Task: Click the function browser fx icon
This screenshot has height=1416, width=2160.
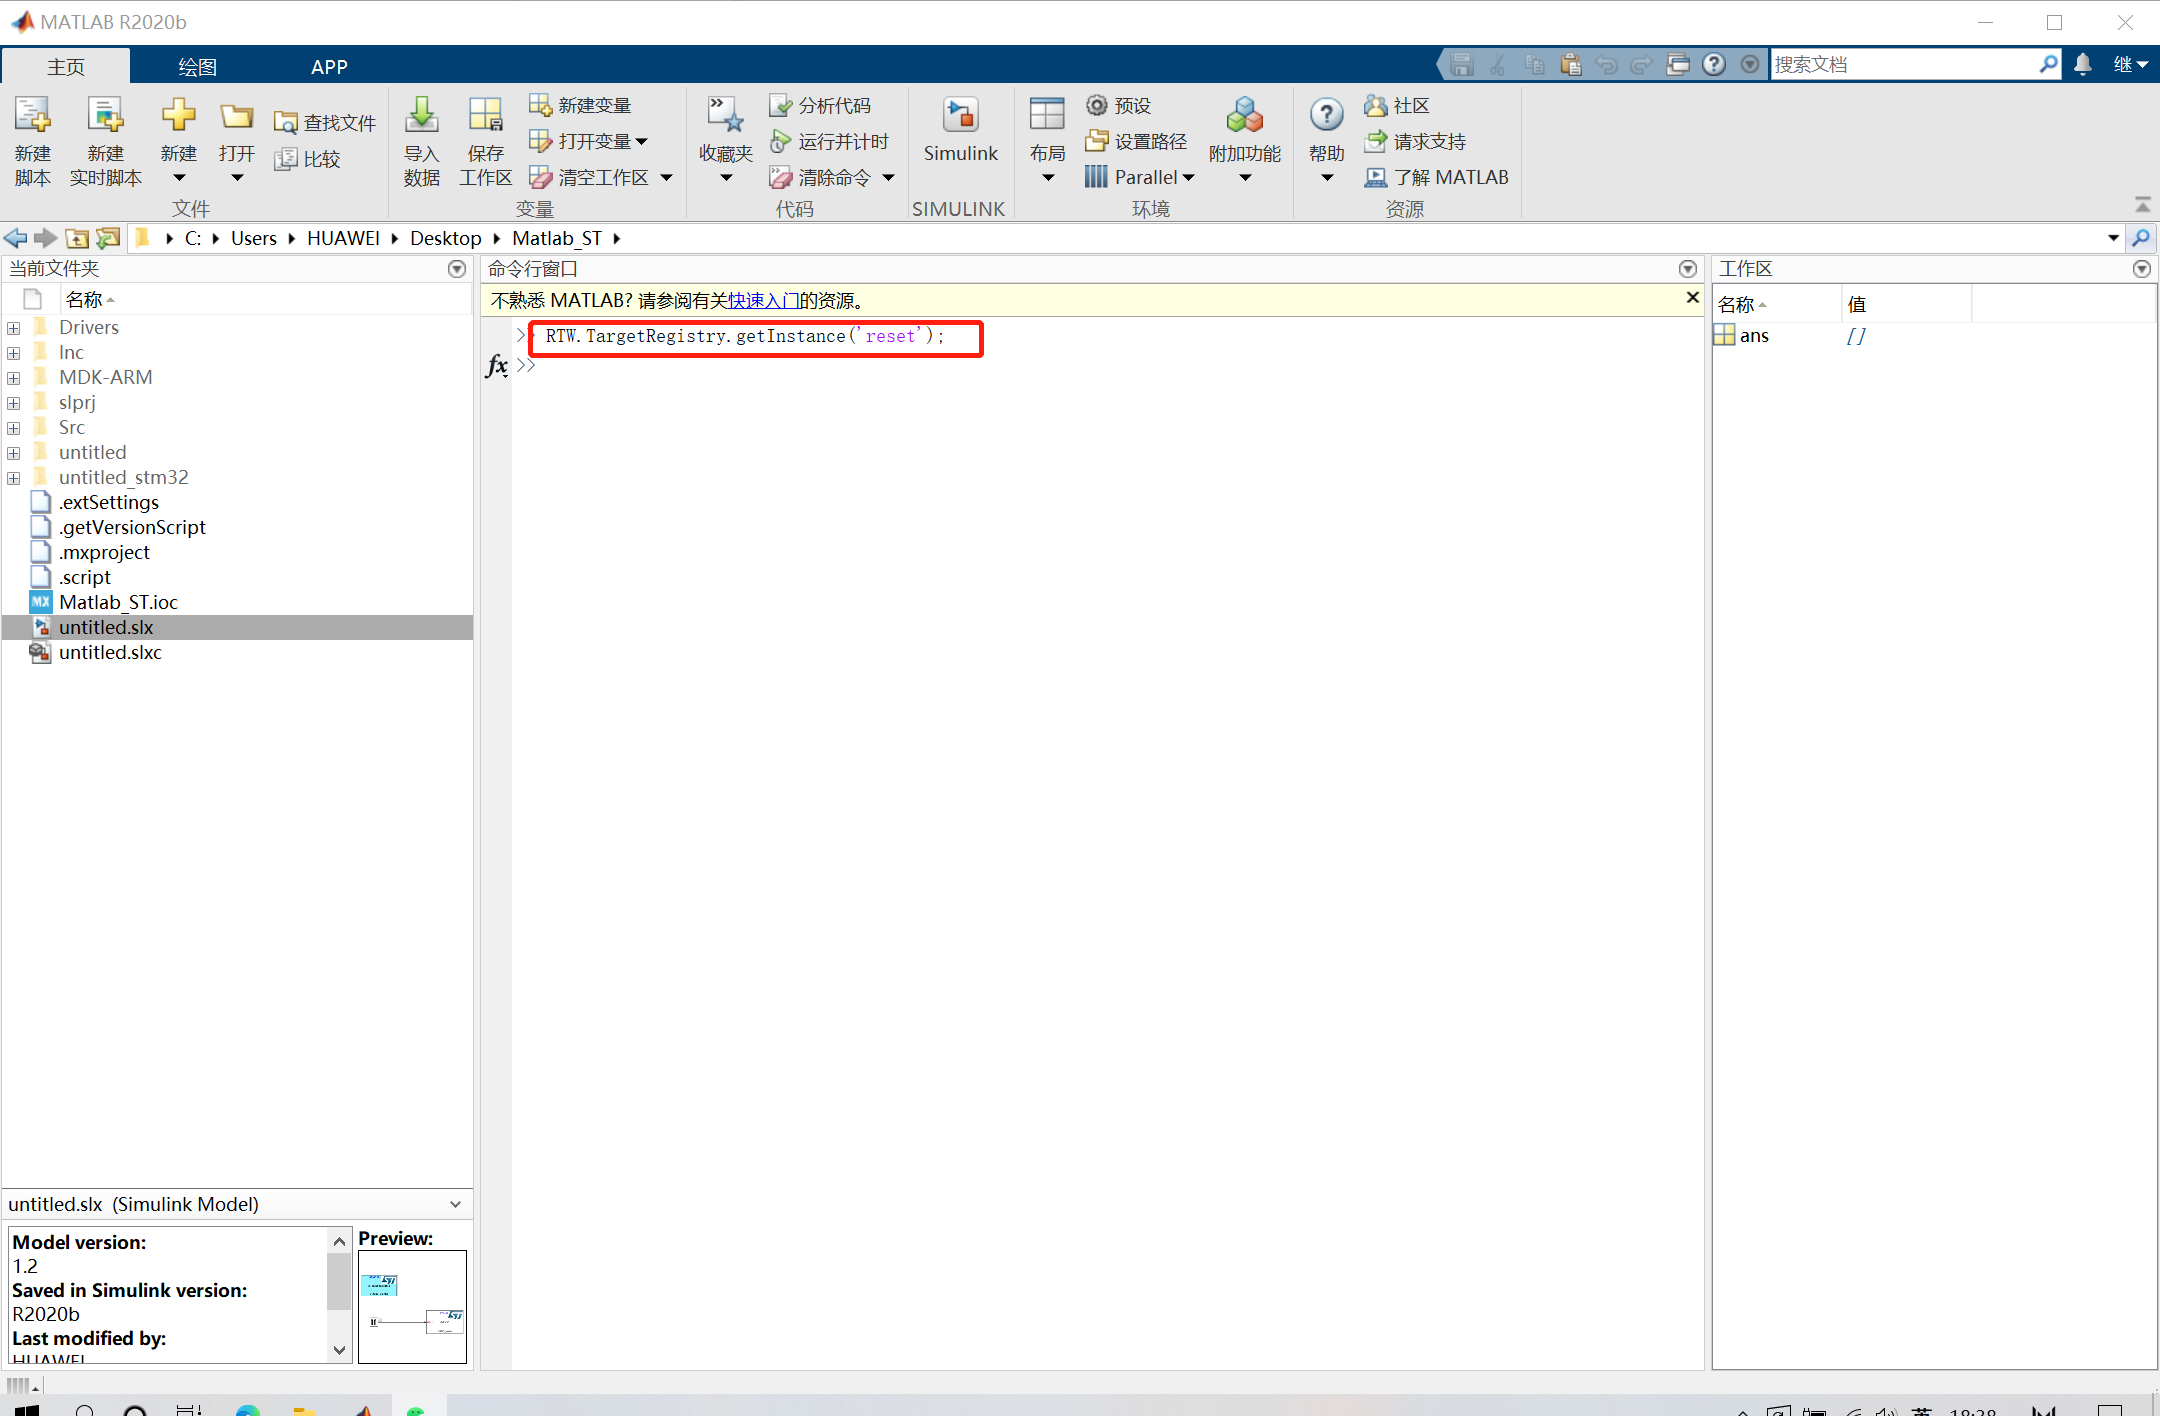Action: pos(497,365)
